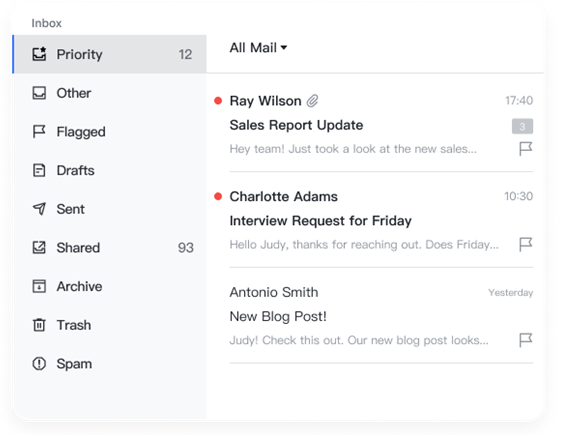562x435 pixels.
Task: Open the Archive folder label
Action: pos(79,286)
